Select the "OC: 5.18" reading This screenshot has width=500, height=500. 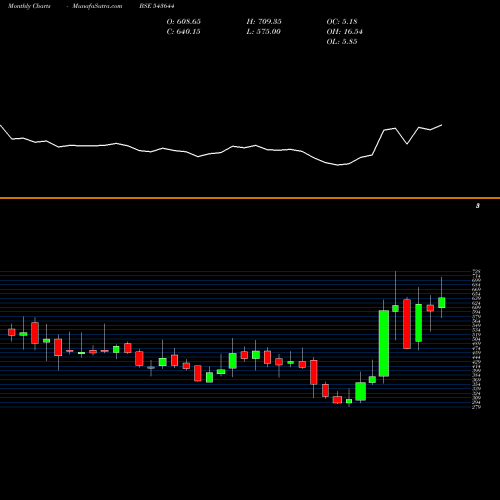(342, 22)
